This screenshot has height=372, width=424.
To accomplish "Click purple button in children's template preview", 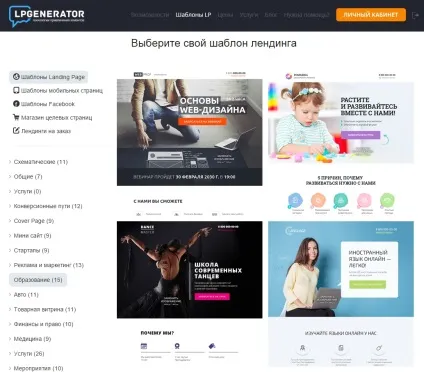I will coord(360,135).
